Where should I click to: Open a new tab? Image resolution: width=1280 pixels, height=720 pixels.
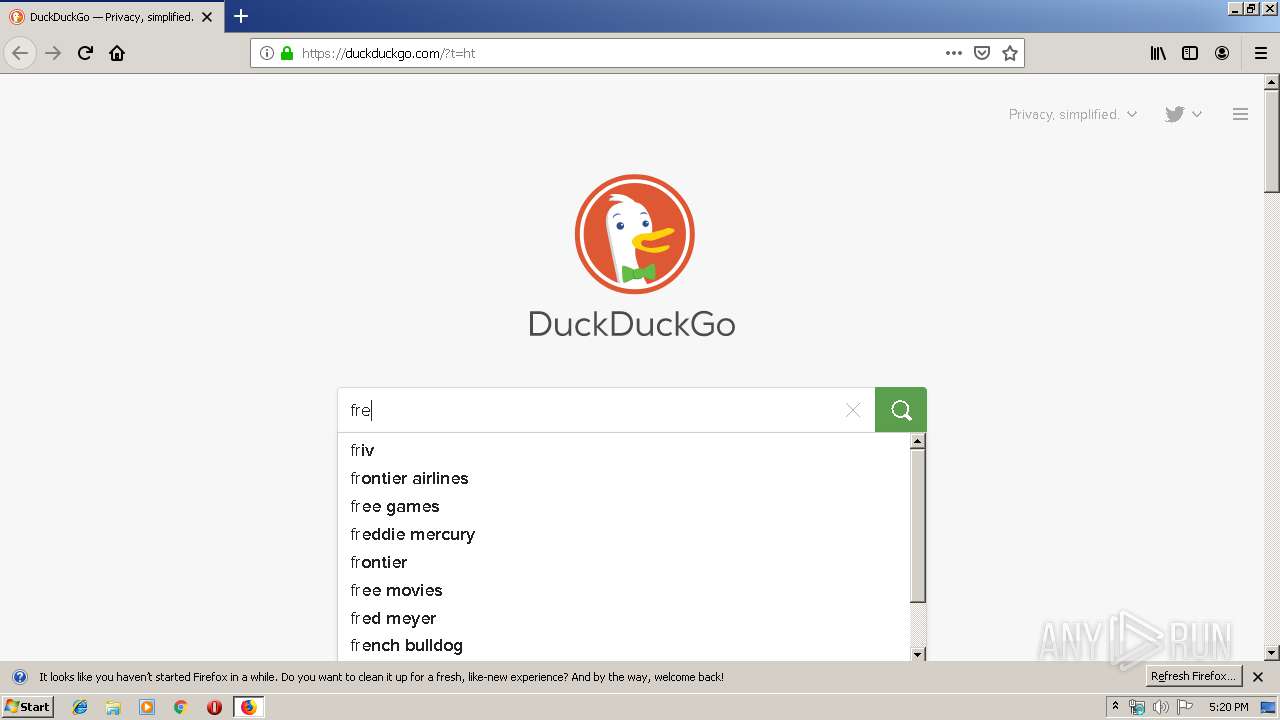[241, 16]
